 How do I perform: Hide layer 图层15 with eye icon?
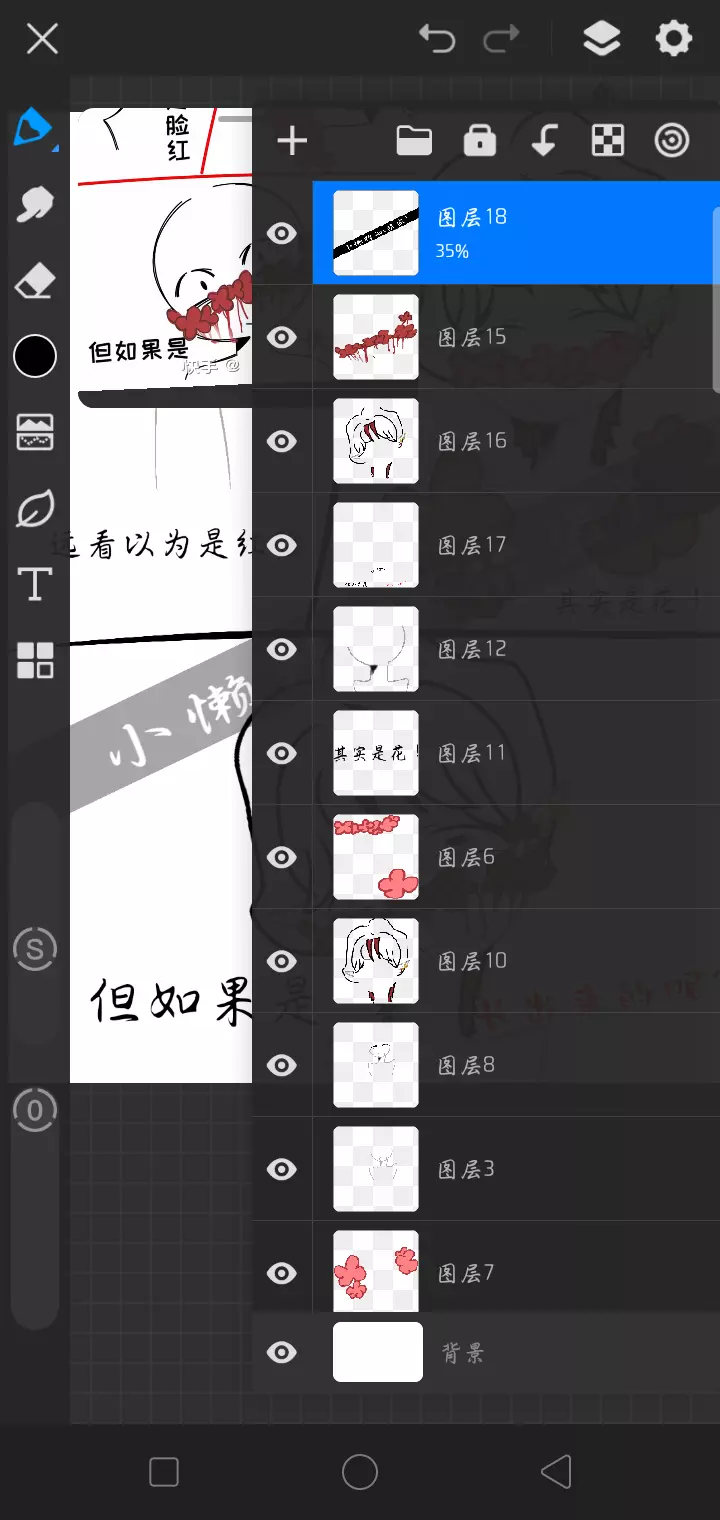coord(282,337)
